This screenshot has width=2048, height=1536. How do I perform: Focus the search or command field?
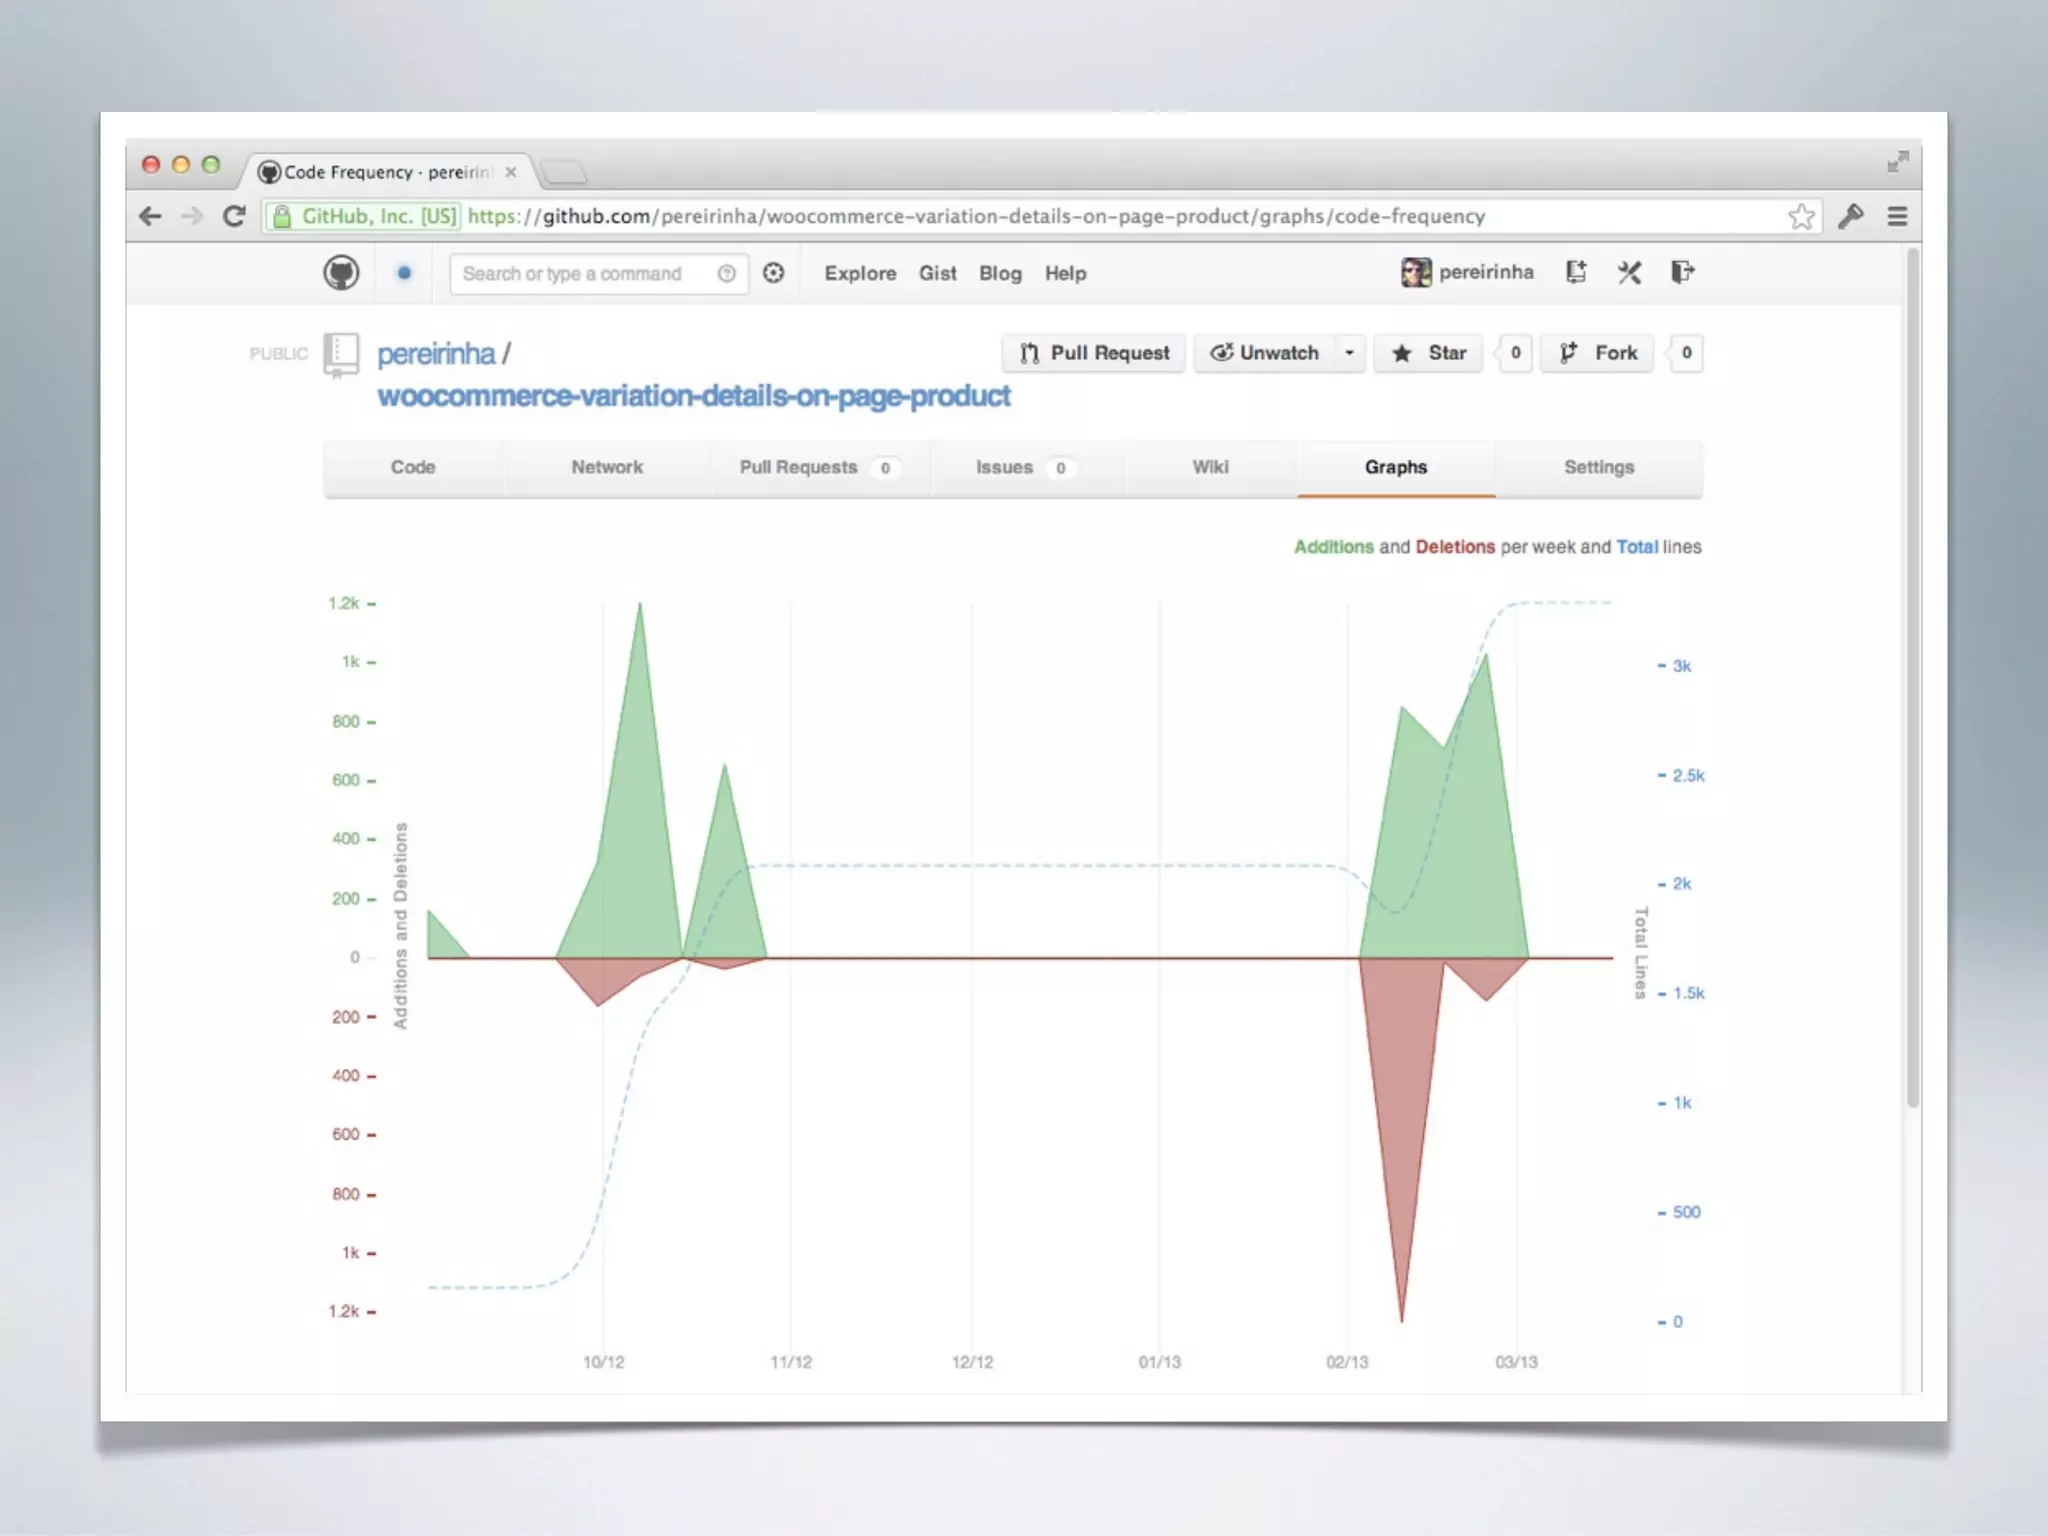(580, 274)
